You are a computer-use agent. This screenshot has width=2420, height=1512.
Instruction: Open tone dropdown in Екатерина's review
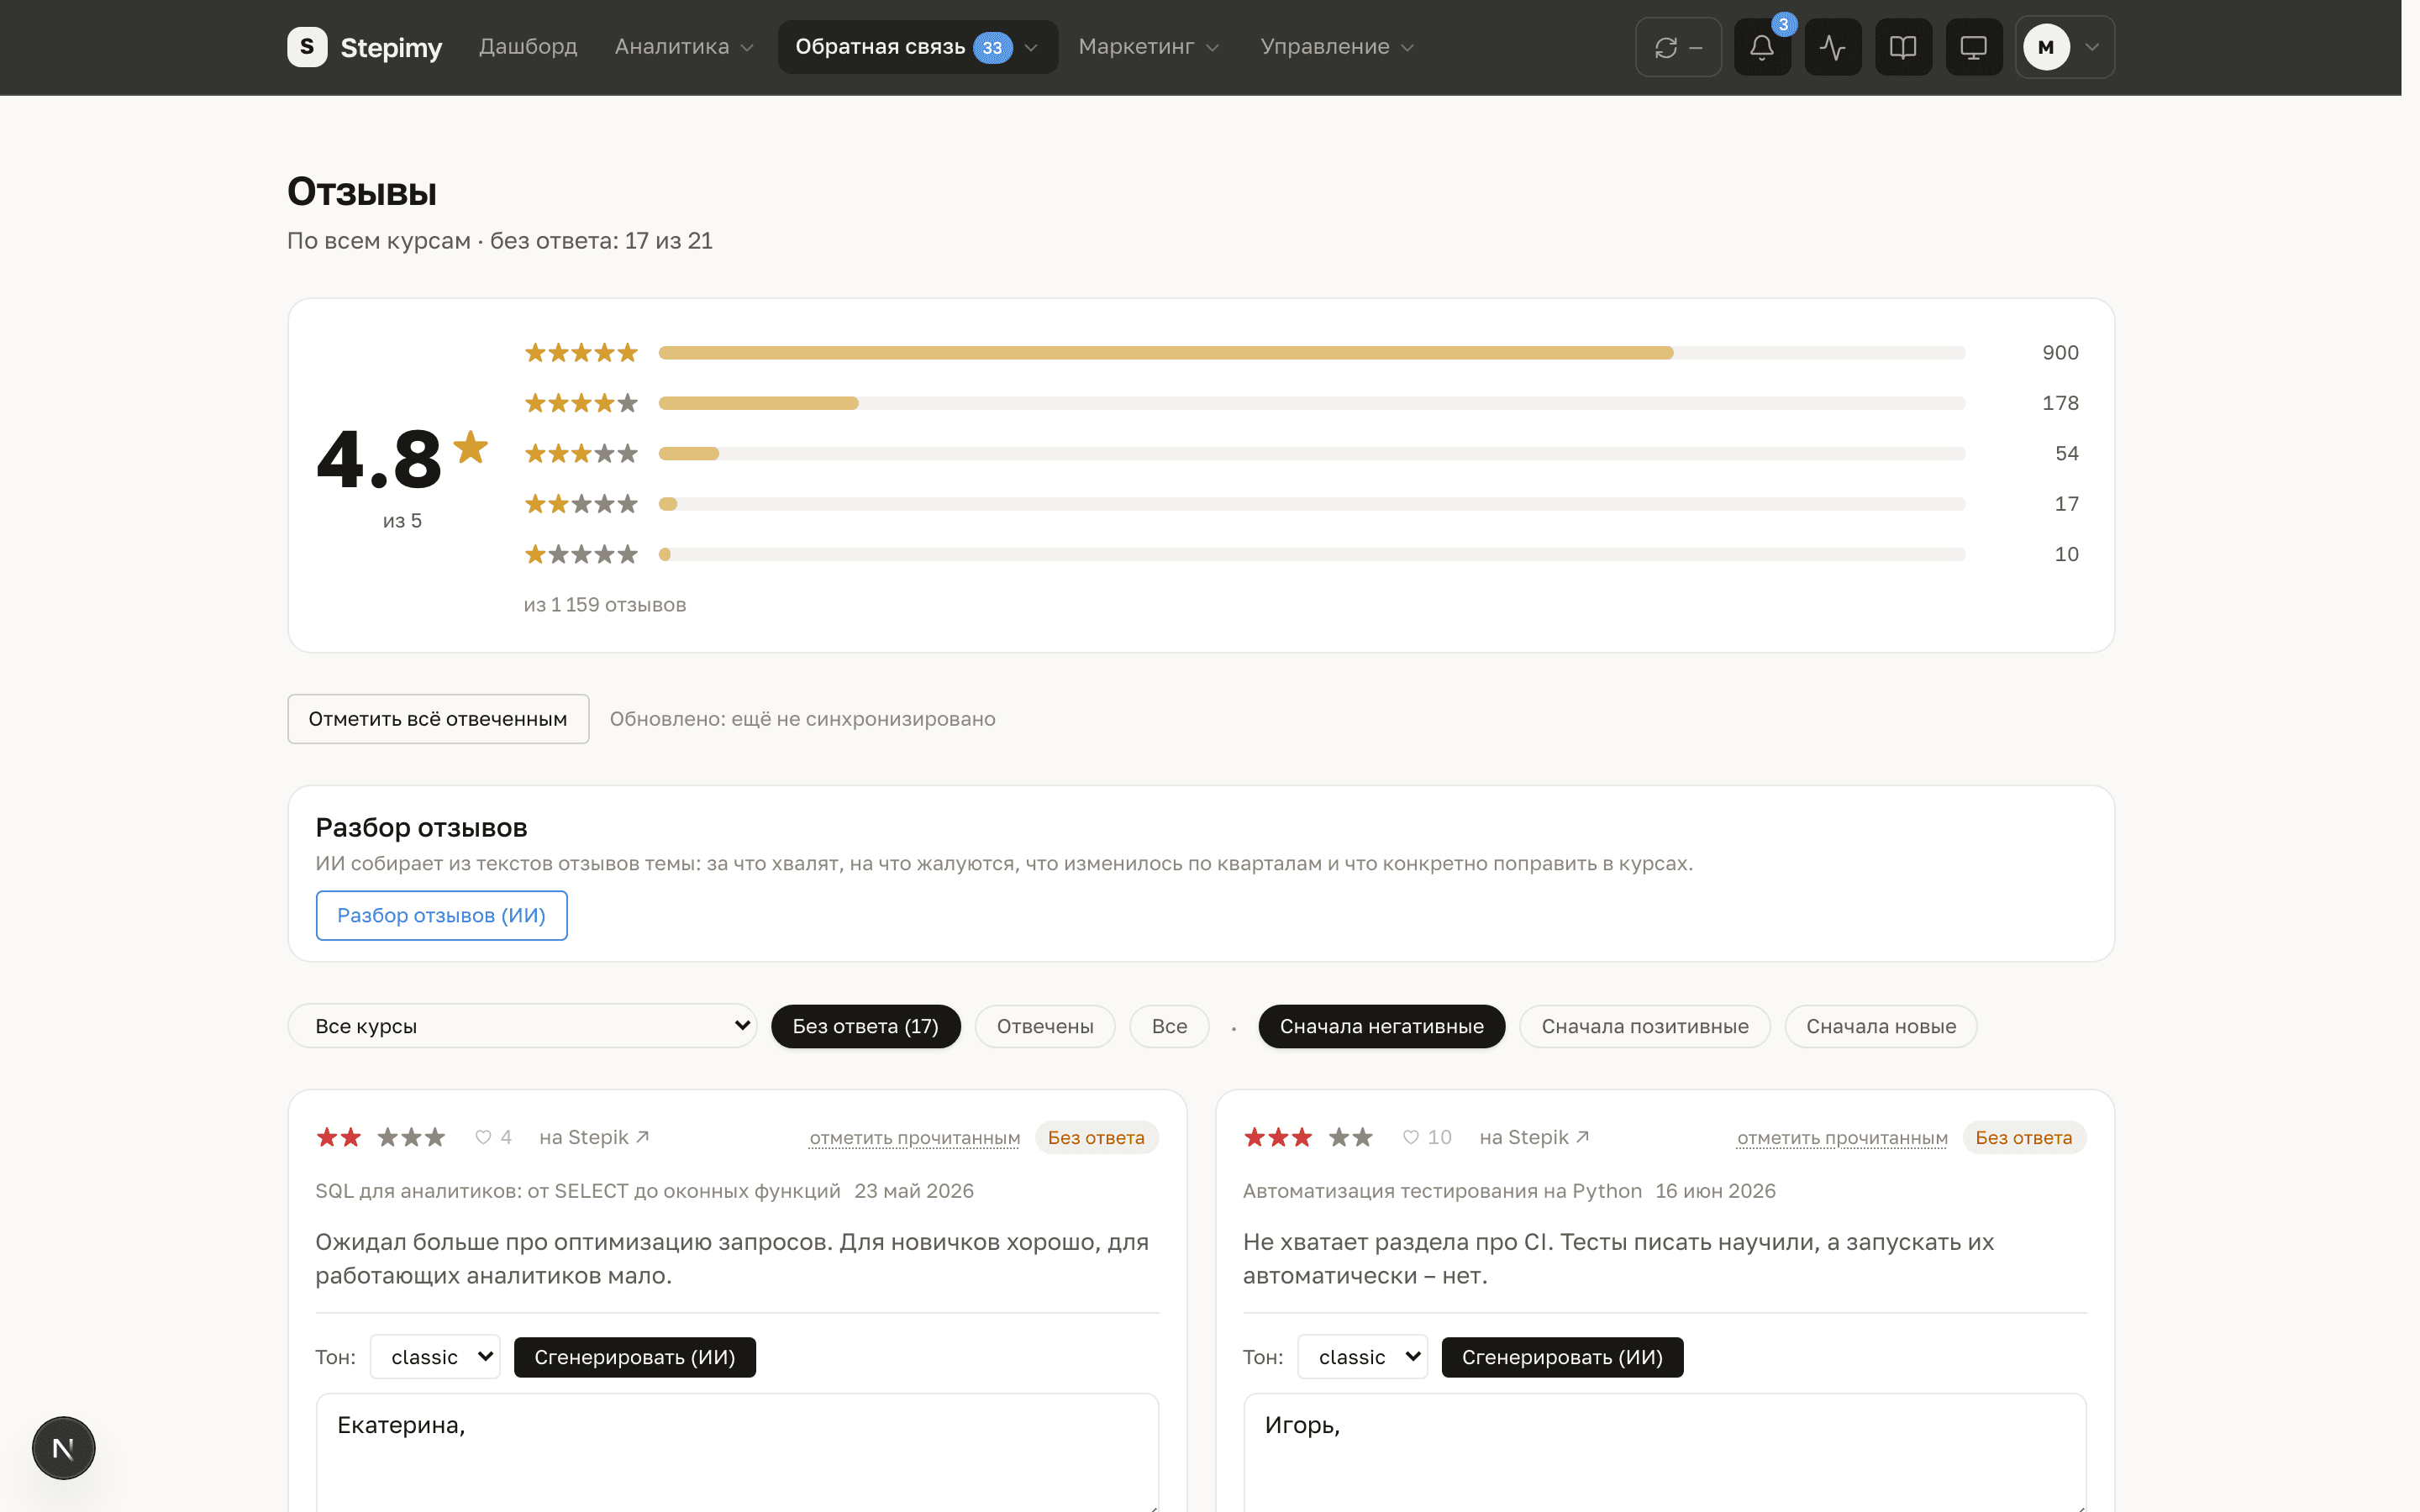pos(435,1357)
